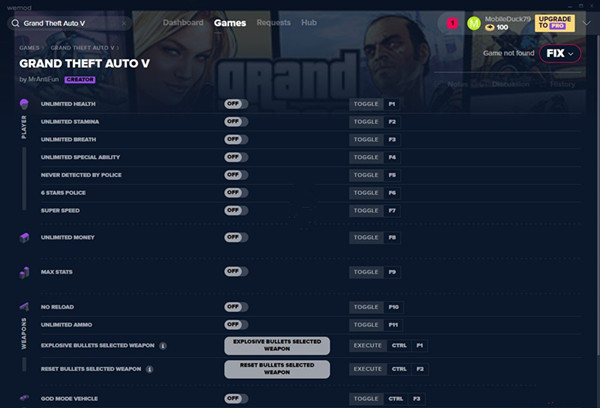The width and height of the screenshot is (600, 408).
Task: Expand the FIX dropdown button
Action: (560, 54)
